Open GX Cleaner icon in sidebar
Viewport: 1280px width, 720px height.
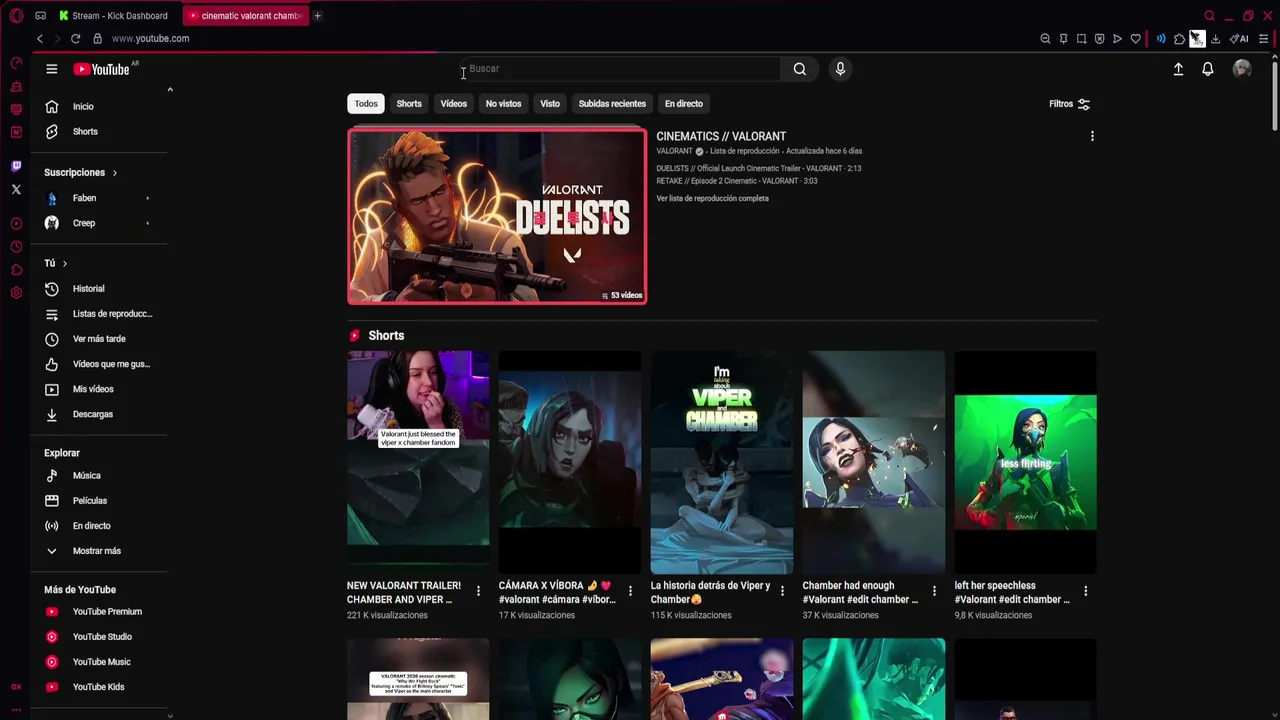click(16, 87)
